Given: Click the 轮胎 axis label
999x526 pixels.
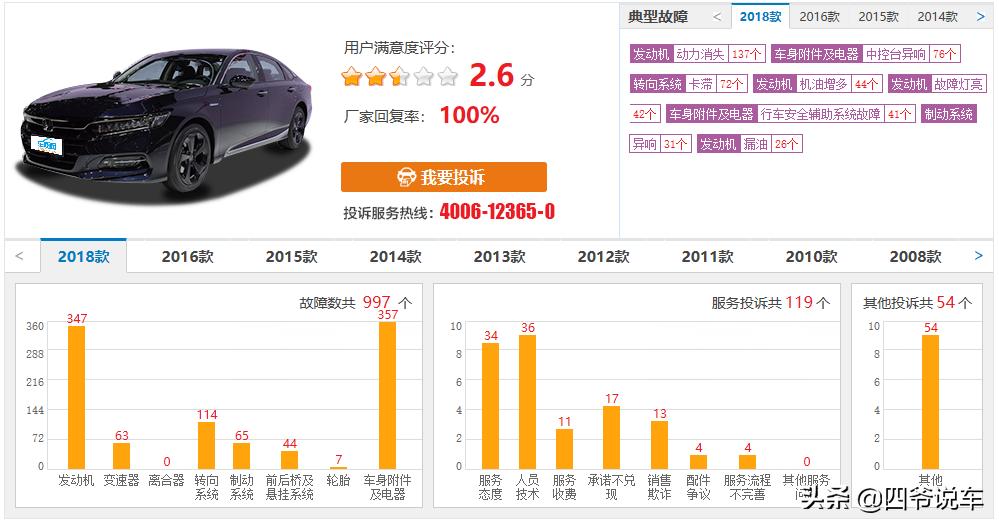Looking at the screenshot, I should pos(338,480).
